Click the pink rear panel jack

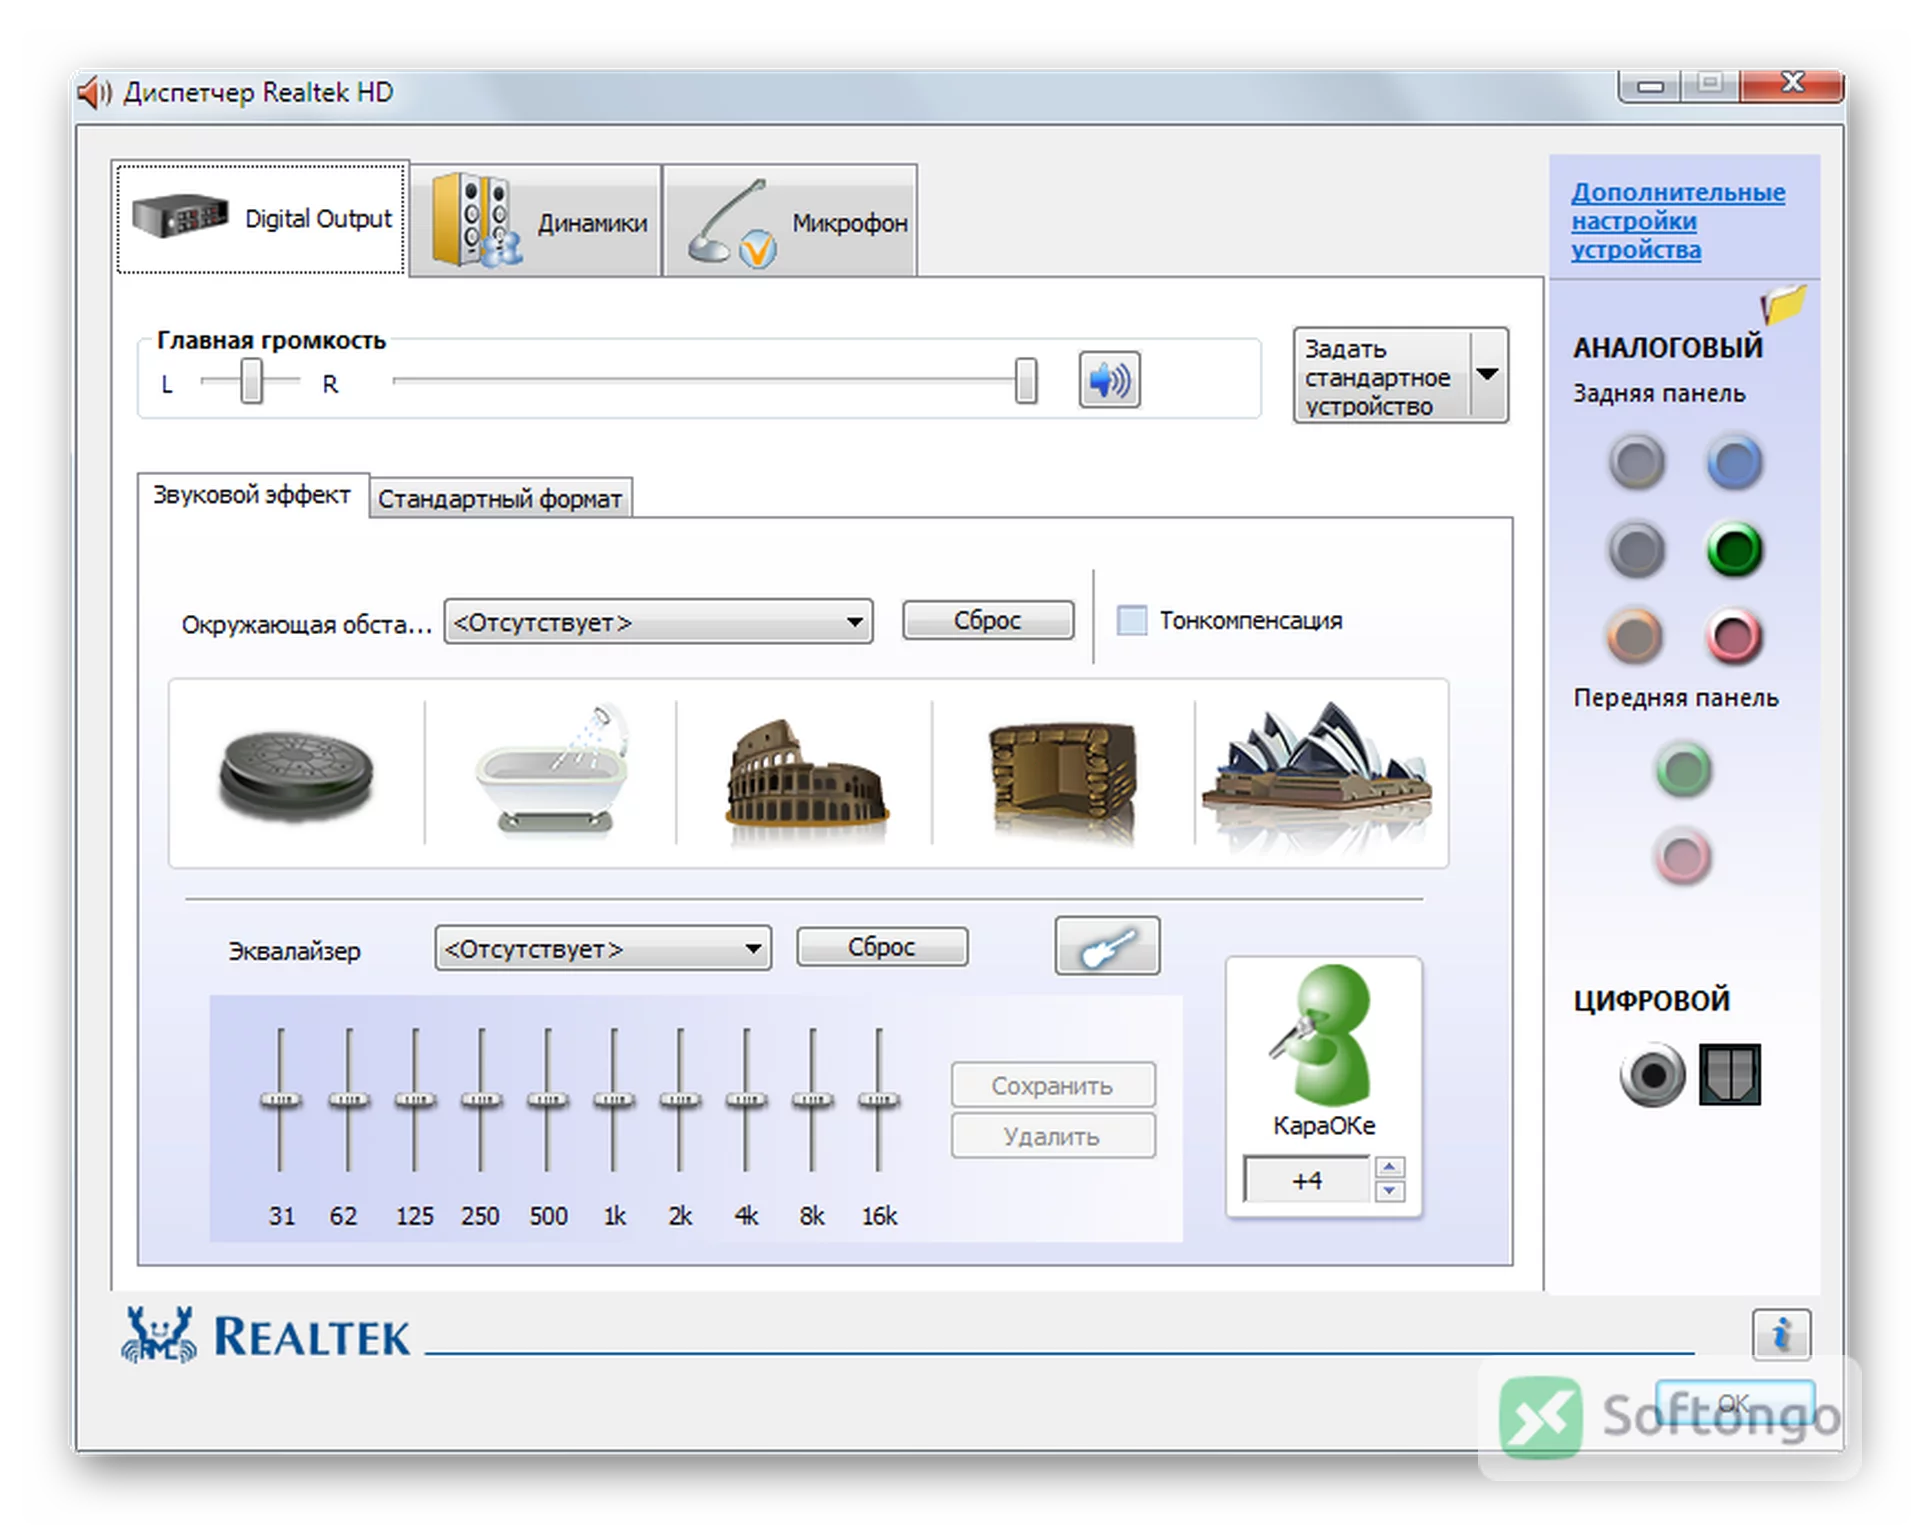(1733, 636)
